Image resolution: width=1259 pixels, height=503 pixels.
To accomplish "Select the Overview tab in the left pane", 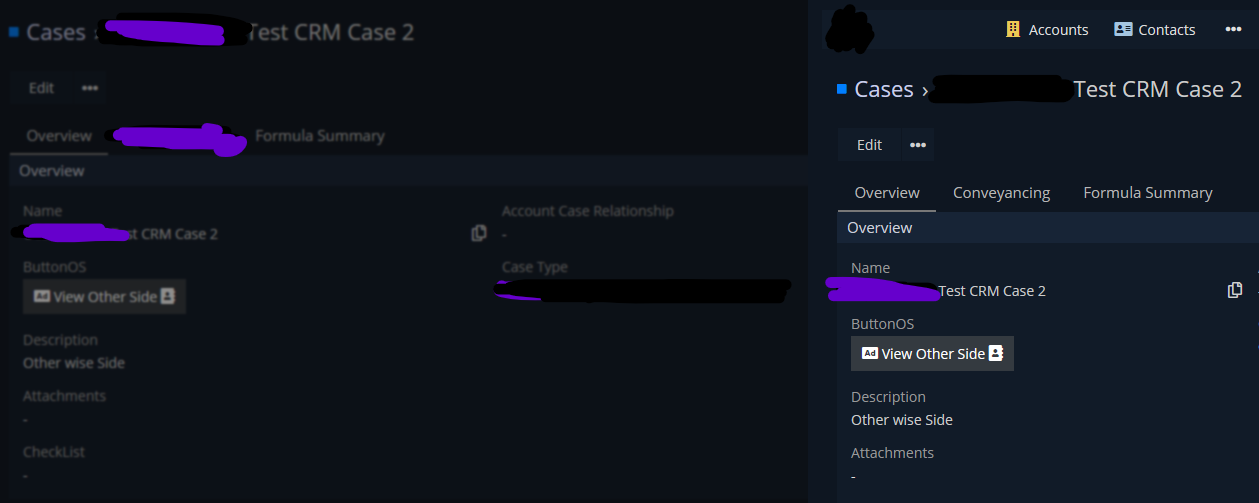I will [59, 136].
